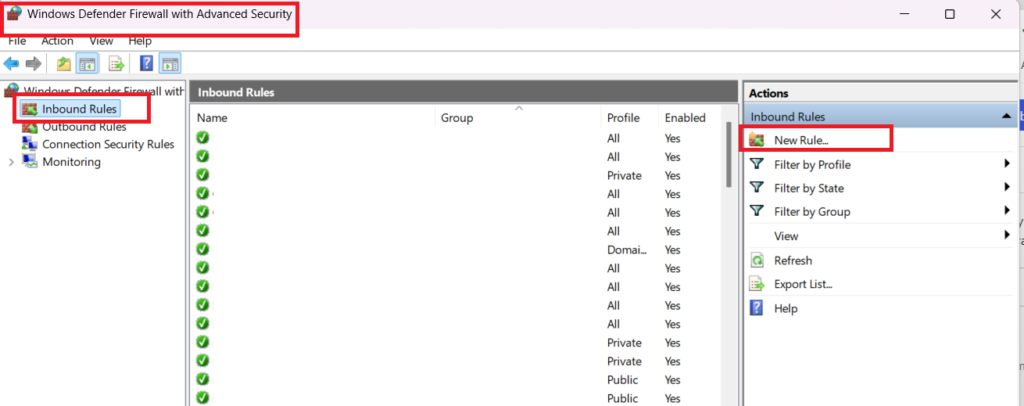Select the Monitoring tree node
This screenshot has width=1024, height=406.
coord(71,162)
